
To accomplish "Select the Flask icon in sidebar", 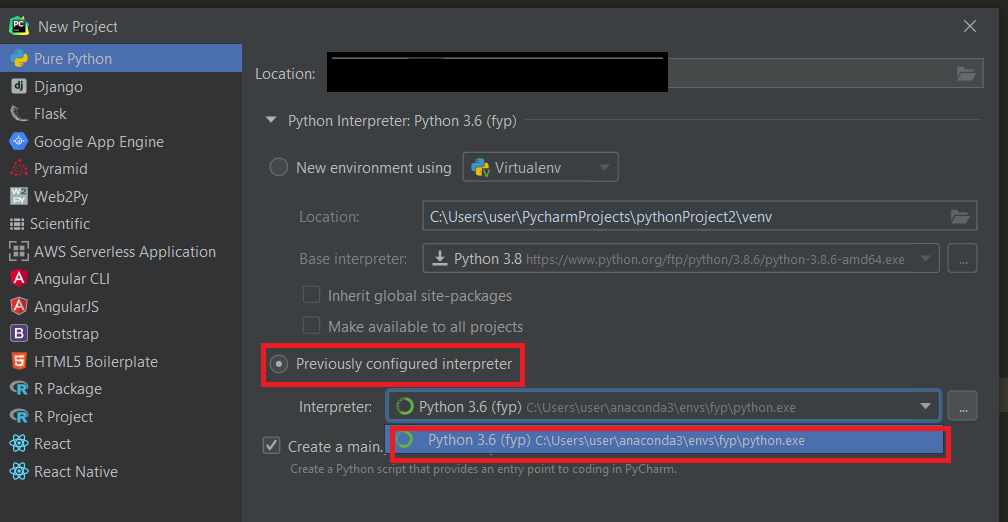I will coord(18,114).
